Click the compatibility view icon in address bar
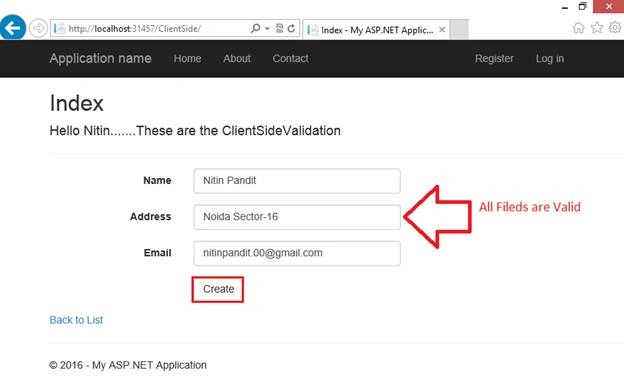Viewport: 624px width, 379px height. [279, 28]
